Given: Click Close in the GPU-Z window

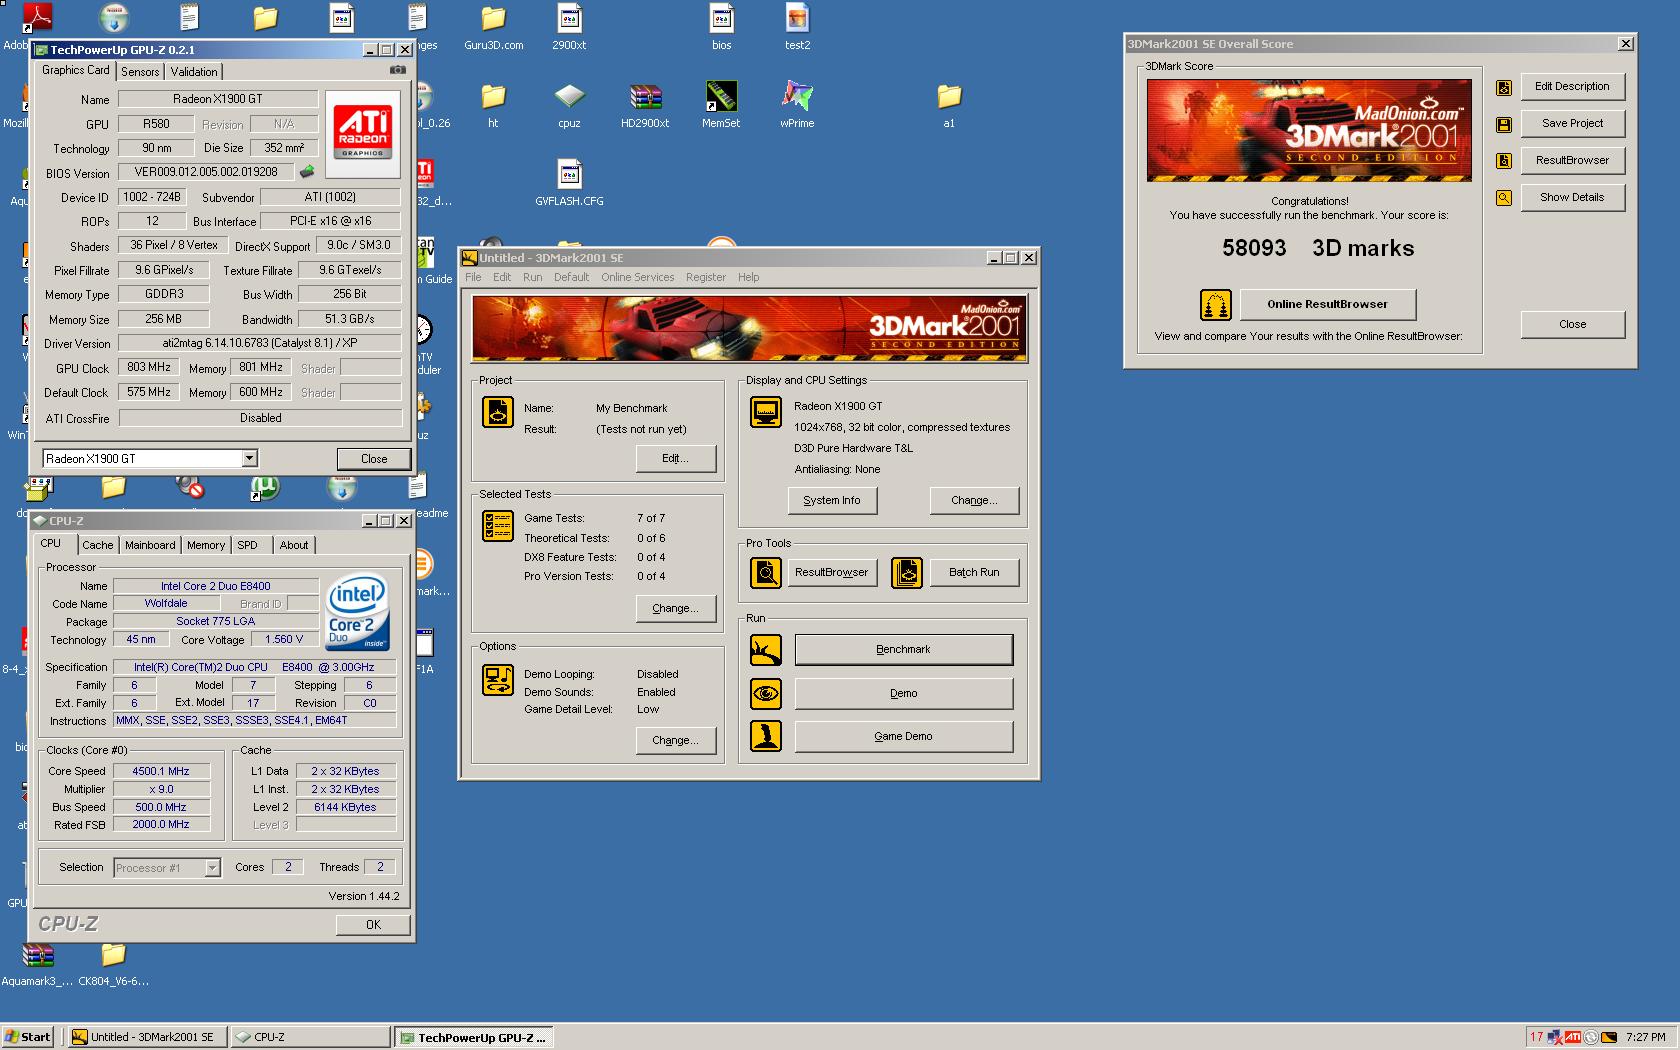Looking at the screenshot, I should click(374, 458).
